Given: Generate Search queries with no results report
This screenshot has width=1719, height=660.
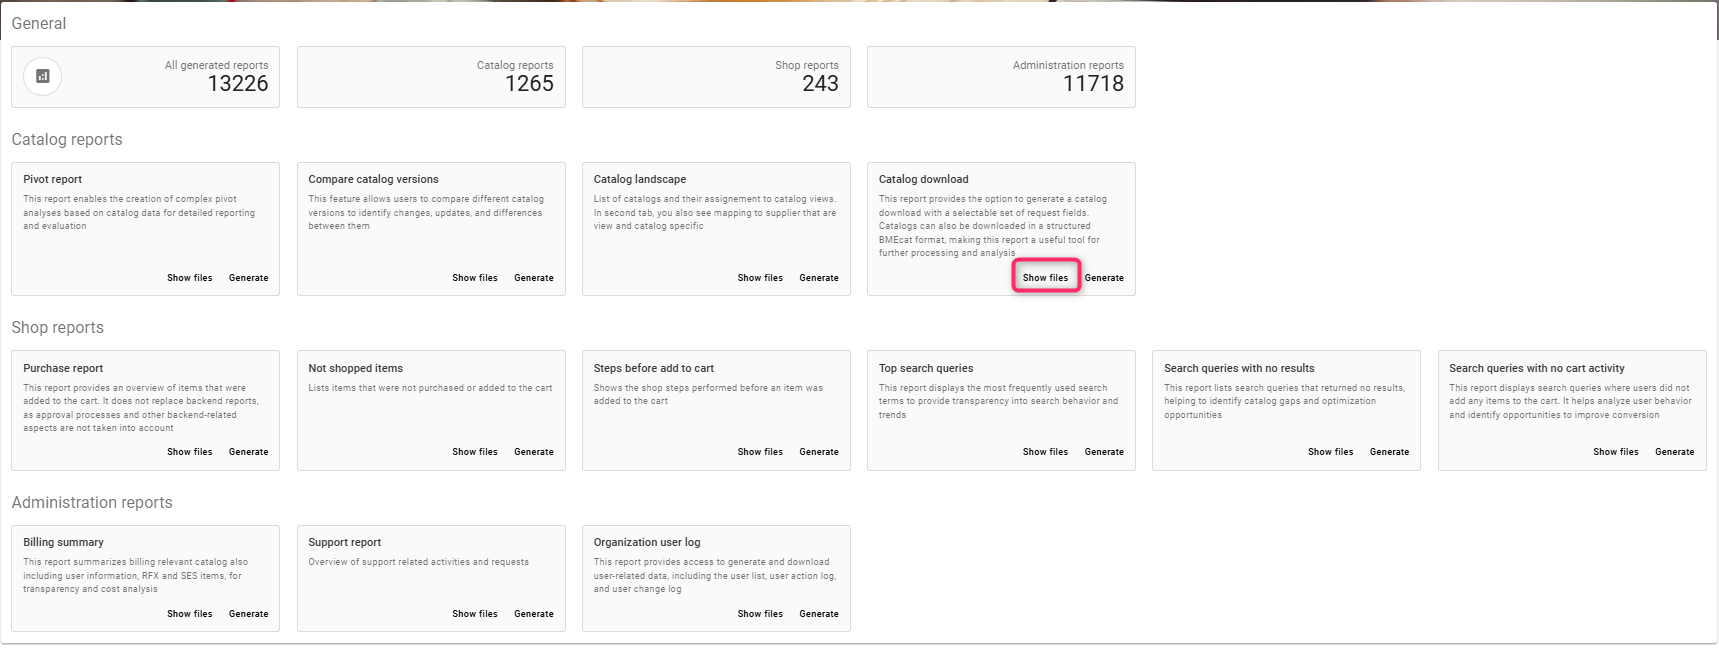Looking at the screenshot, I should pos(1389,452).
